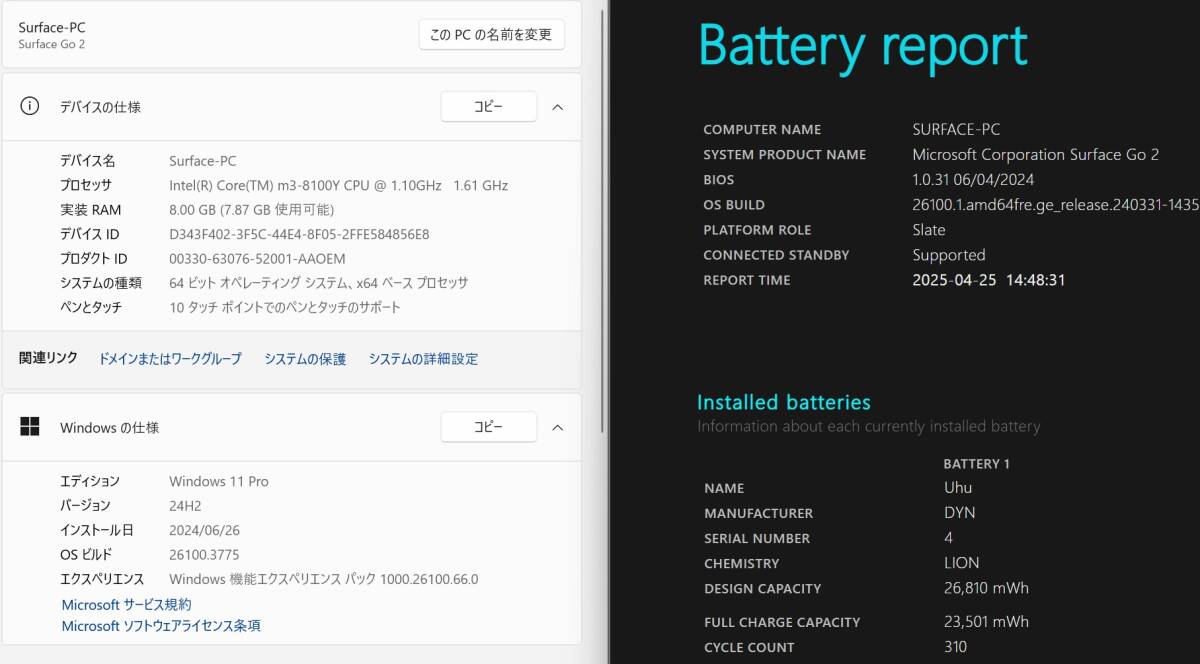Select full charge capacity 23,501 mWh

[x=986, y=621]
